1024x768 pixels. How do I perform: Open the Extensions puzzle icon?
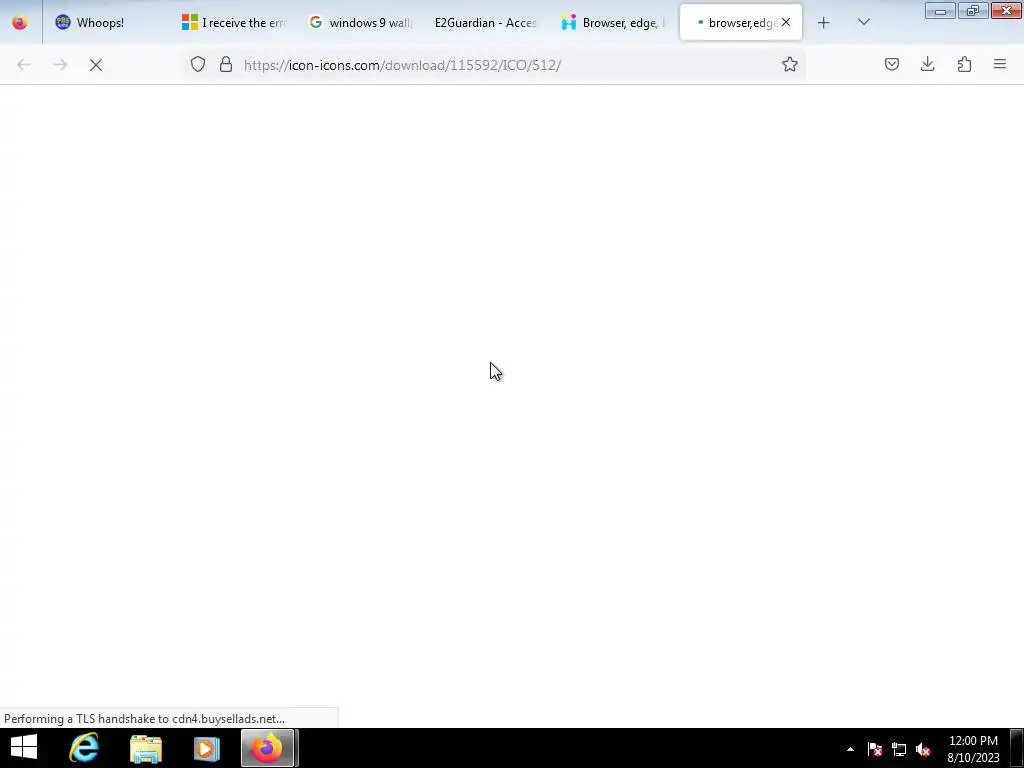click(x=964, y=65)
